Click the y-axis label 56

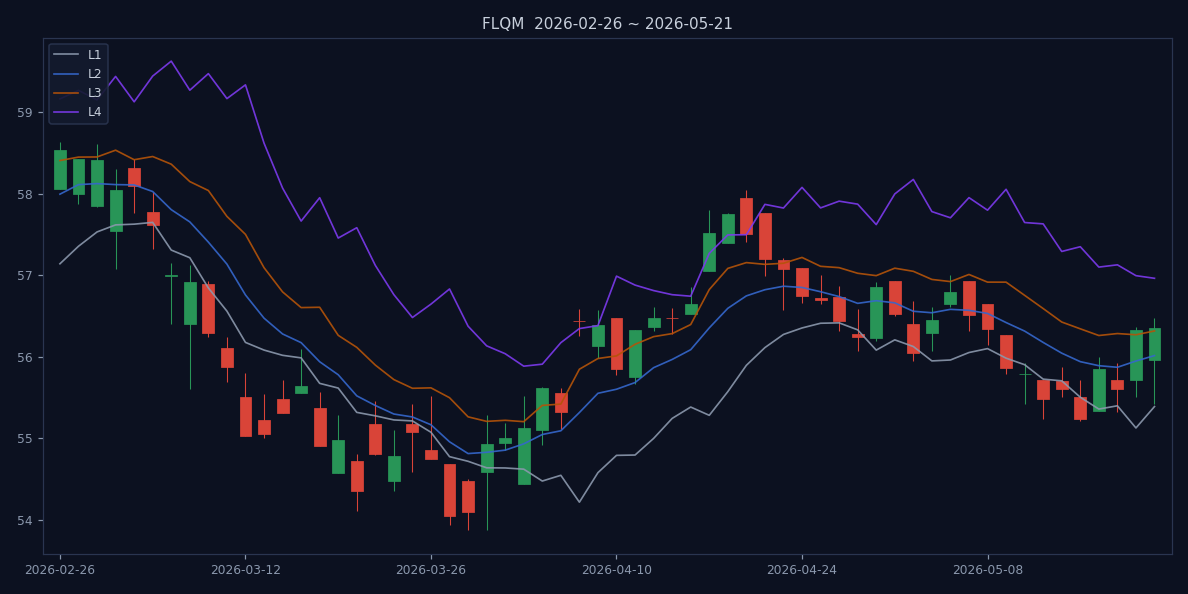(25, 358)
